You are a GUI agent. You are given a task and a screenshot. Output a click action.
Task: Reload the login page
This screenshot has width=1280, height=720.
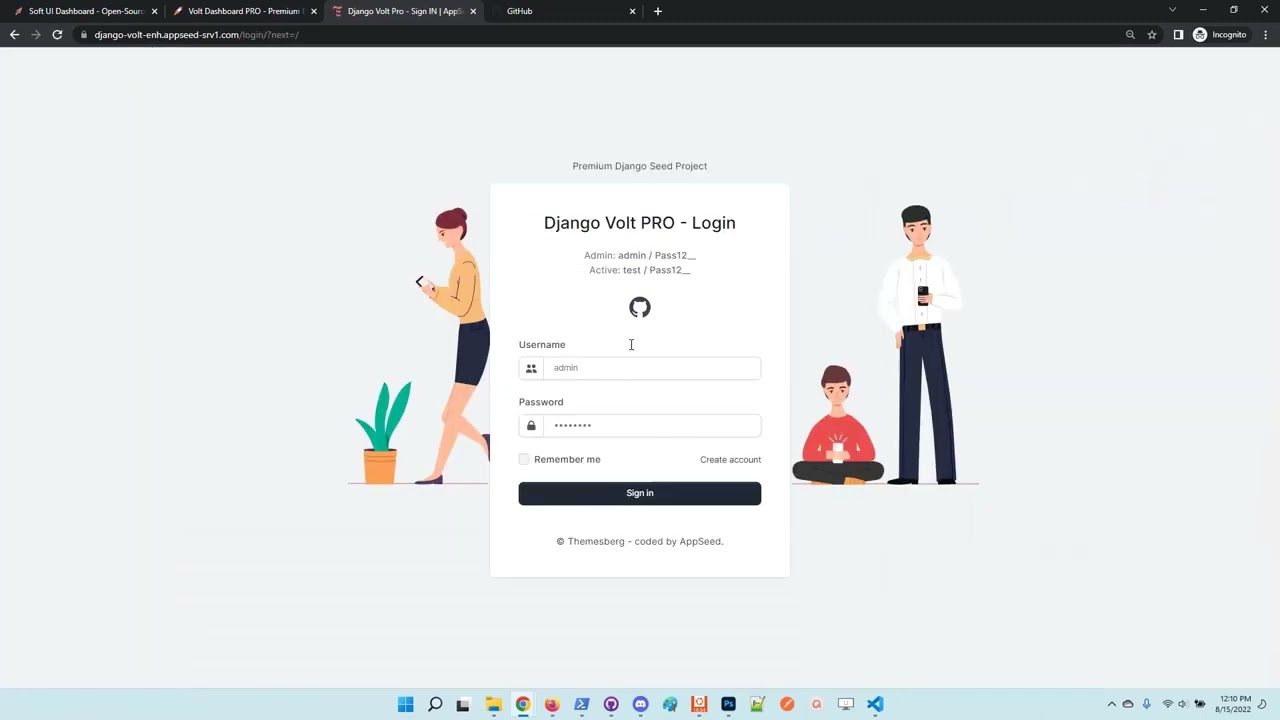click(57, 35)
